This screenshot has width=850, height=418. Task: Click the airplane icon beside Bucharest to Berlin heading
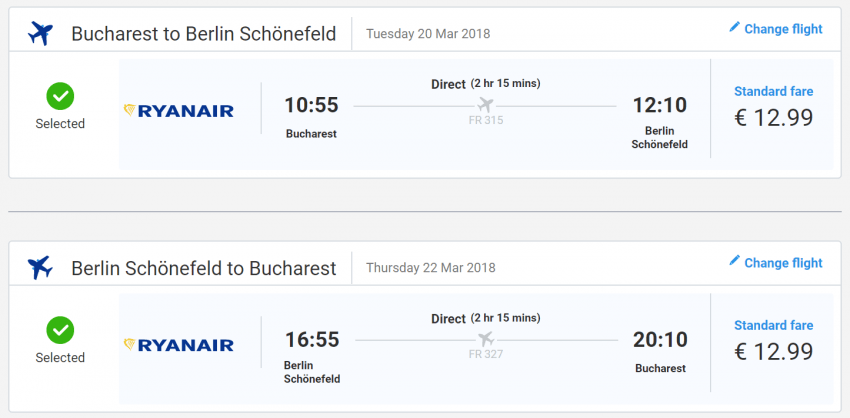(x=41, y=33)
